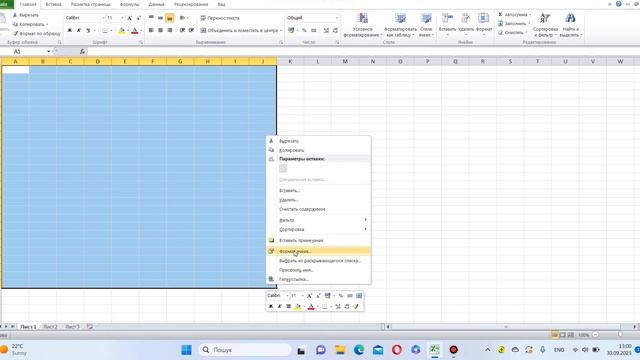Open Windows Start button on taskbar
This screenshot has height=360, width=640.
click(x=187, y=350)
